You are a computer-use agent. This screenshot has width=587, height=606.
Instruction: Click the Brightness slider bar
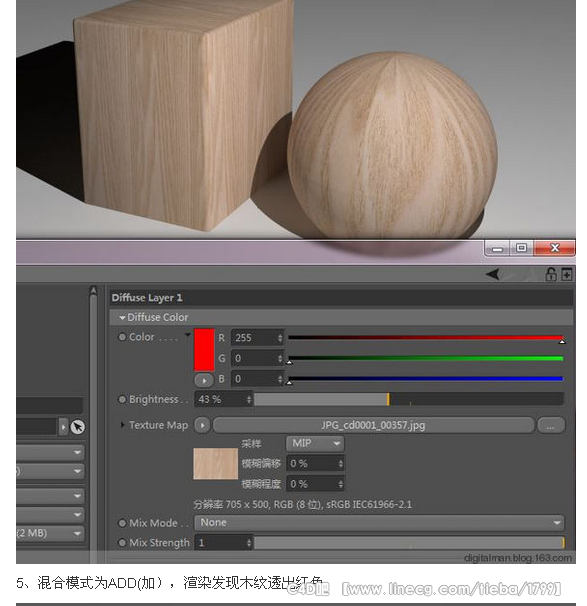pos(408,399)
